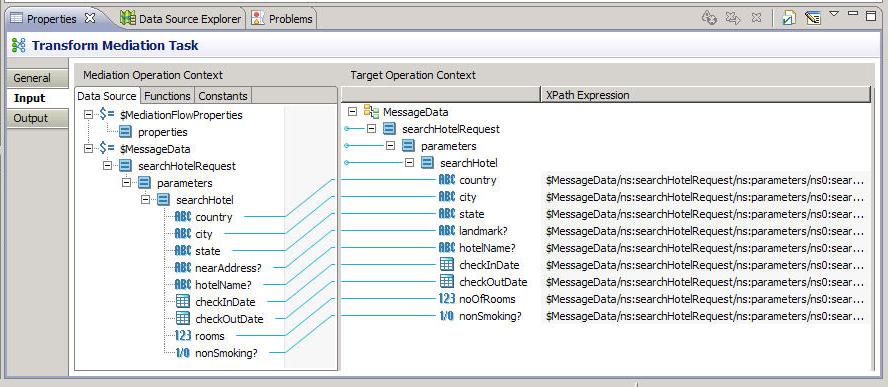Switch to the Functions tab
The width and height of the screenshot is (888, 387).
[167, 96]
